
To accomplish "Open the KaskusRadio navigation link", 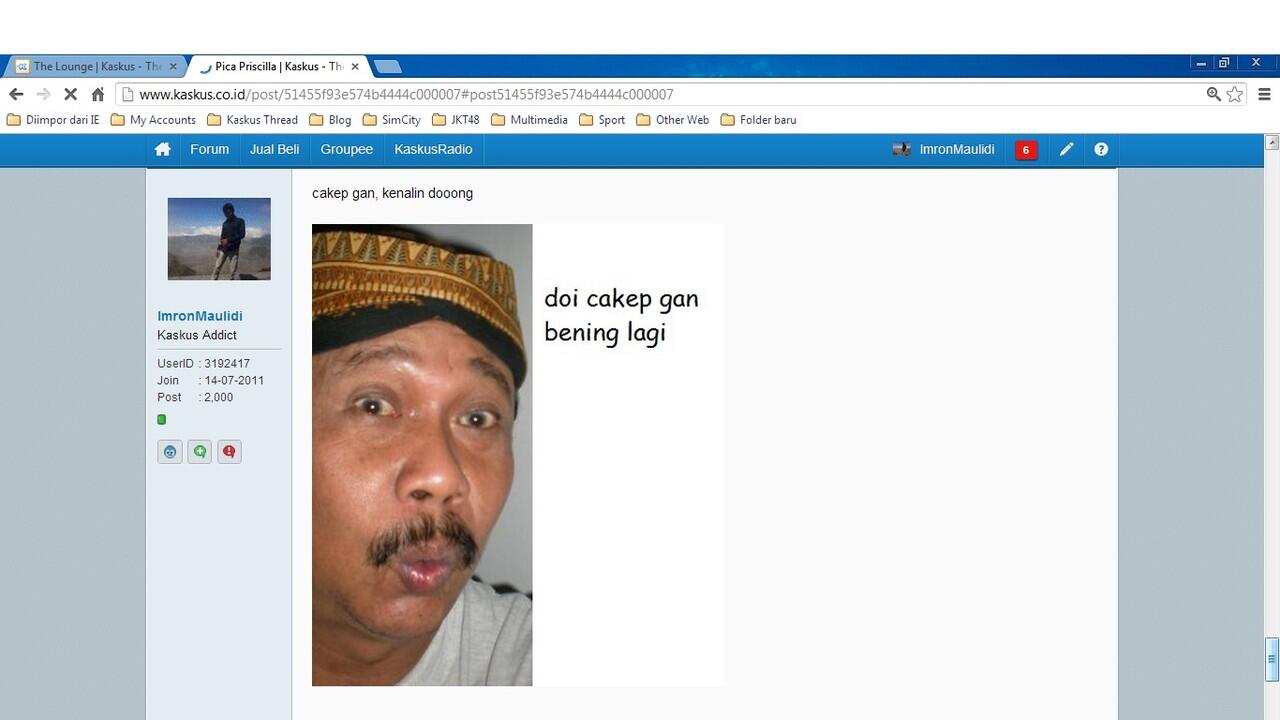I will pyautogui.click(x=433, y=149).
